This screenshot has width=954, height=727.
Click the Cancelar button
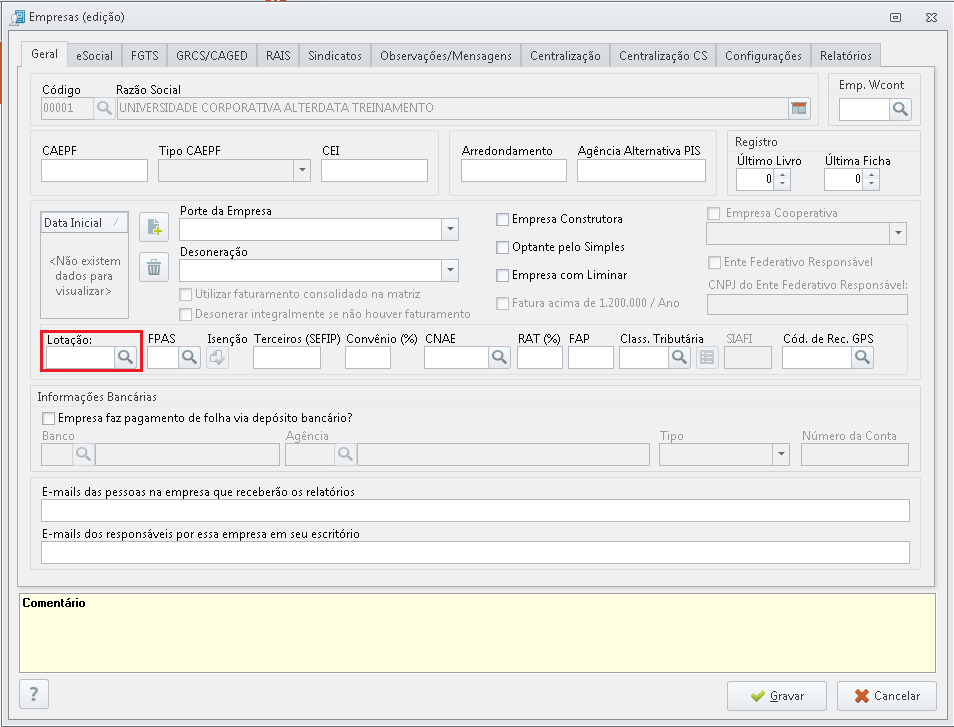[886, 696]
